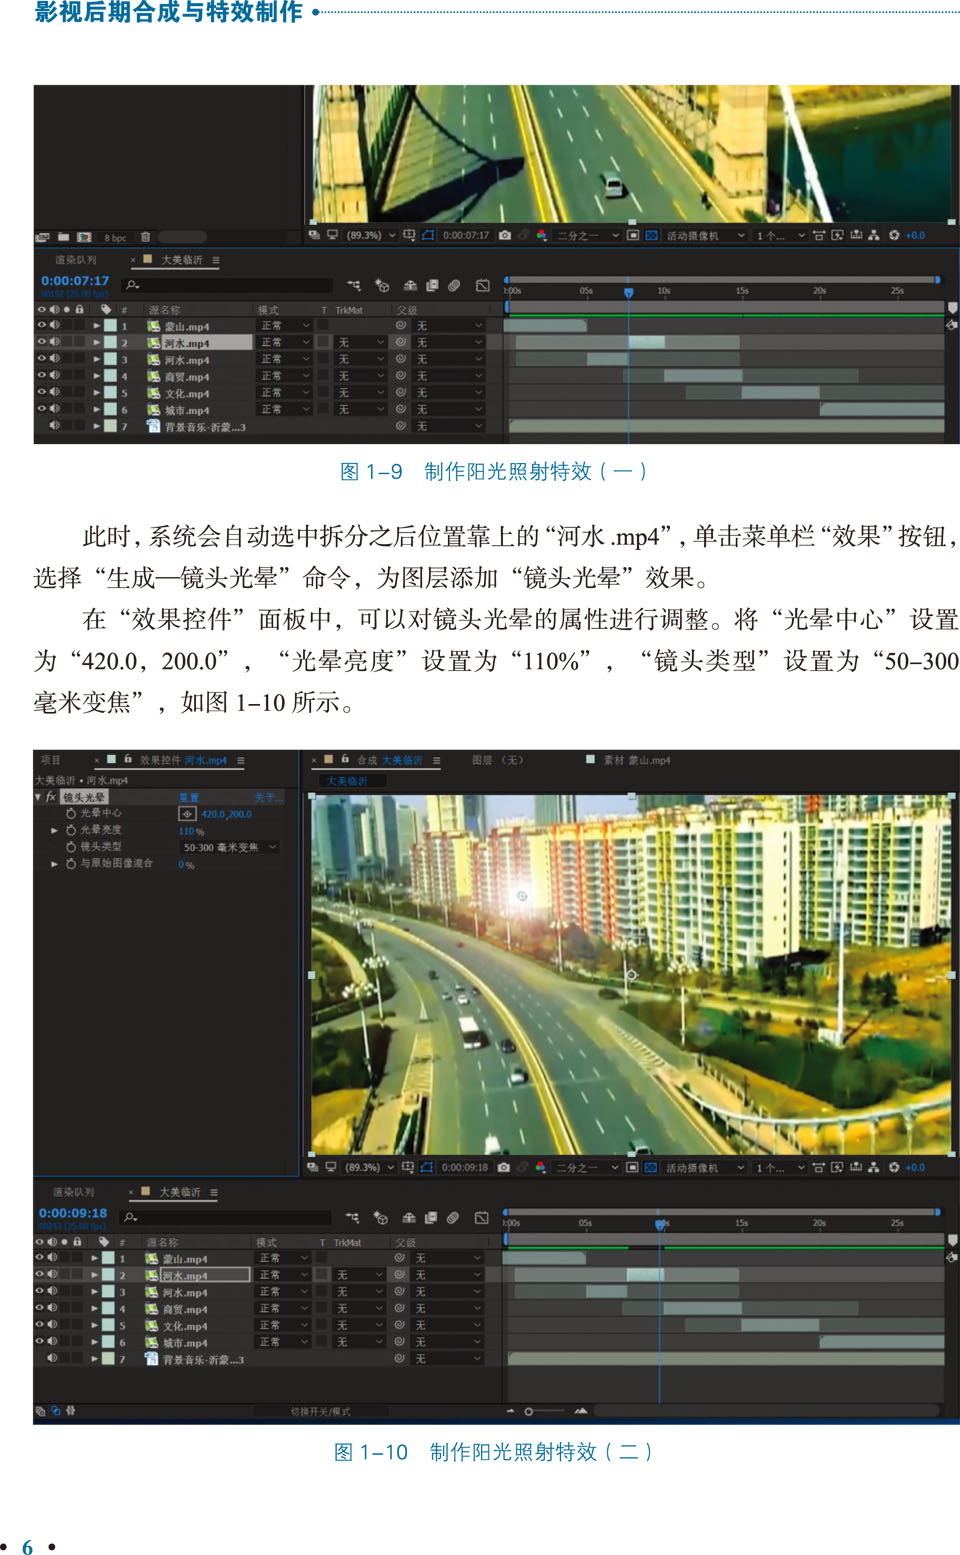Toggle visibility of 城市.mp4 in lower timeline
Viewport: 960px width, 1555px height.
pos(41,1342)
